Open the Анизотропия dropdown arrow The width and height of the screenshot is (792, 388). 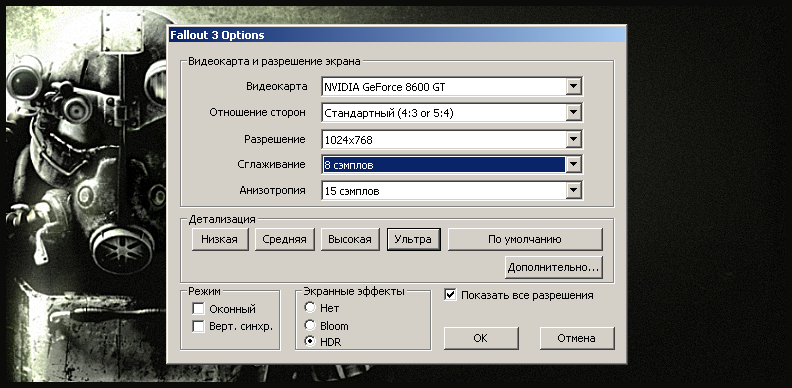click(x=573, y=191)
